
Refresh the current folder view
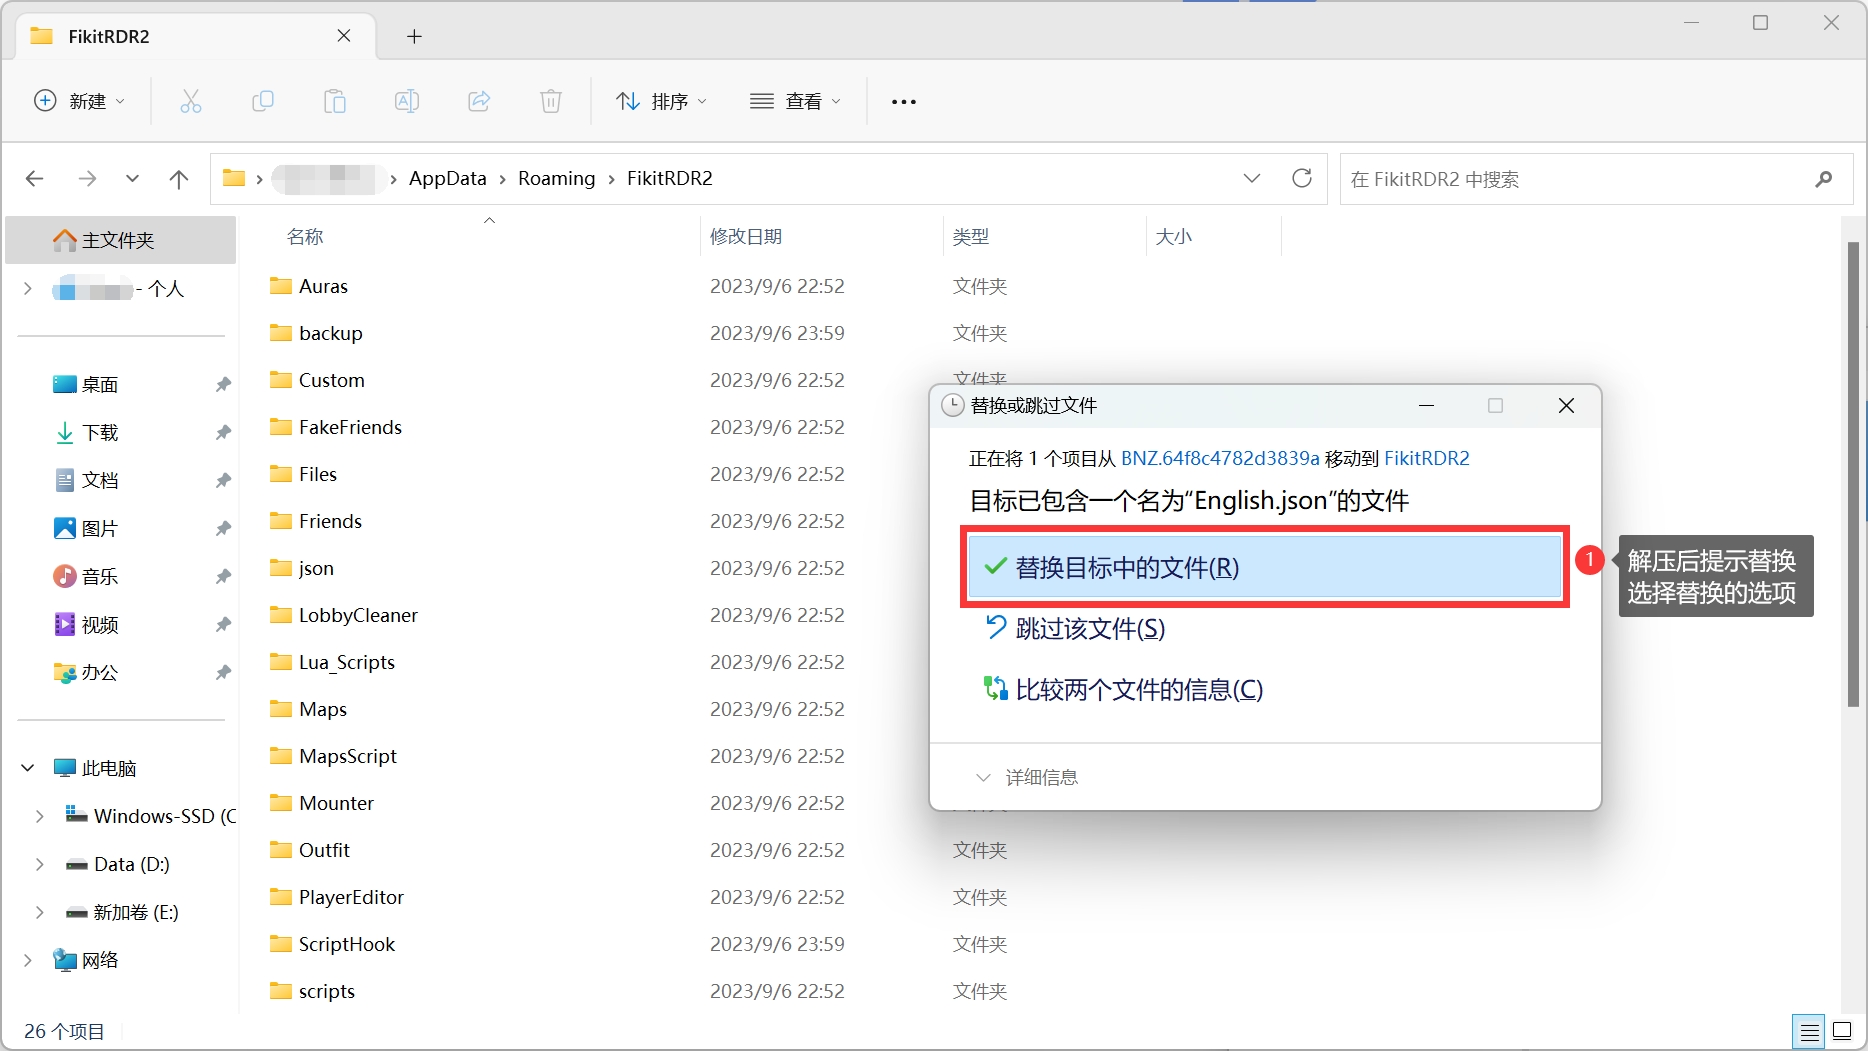pyautogui.click(x=1301, y=178)
